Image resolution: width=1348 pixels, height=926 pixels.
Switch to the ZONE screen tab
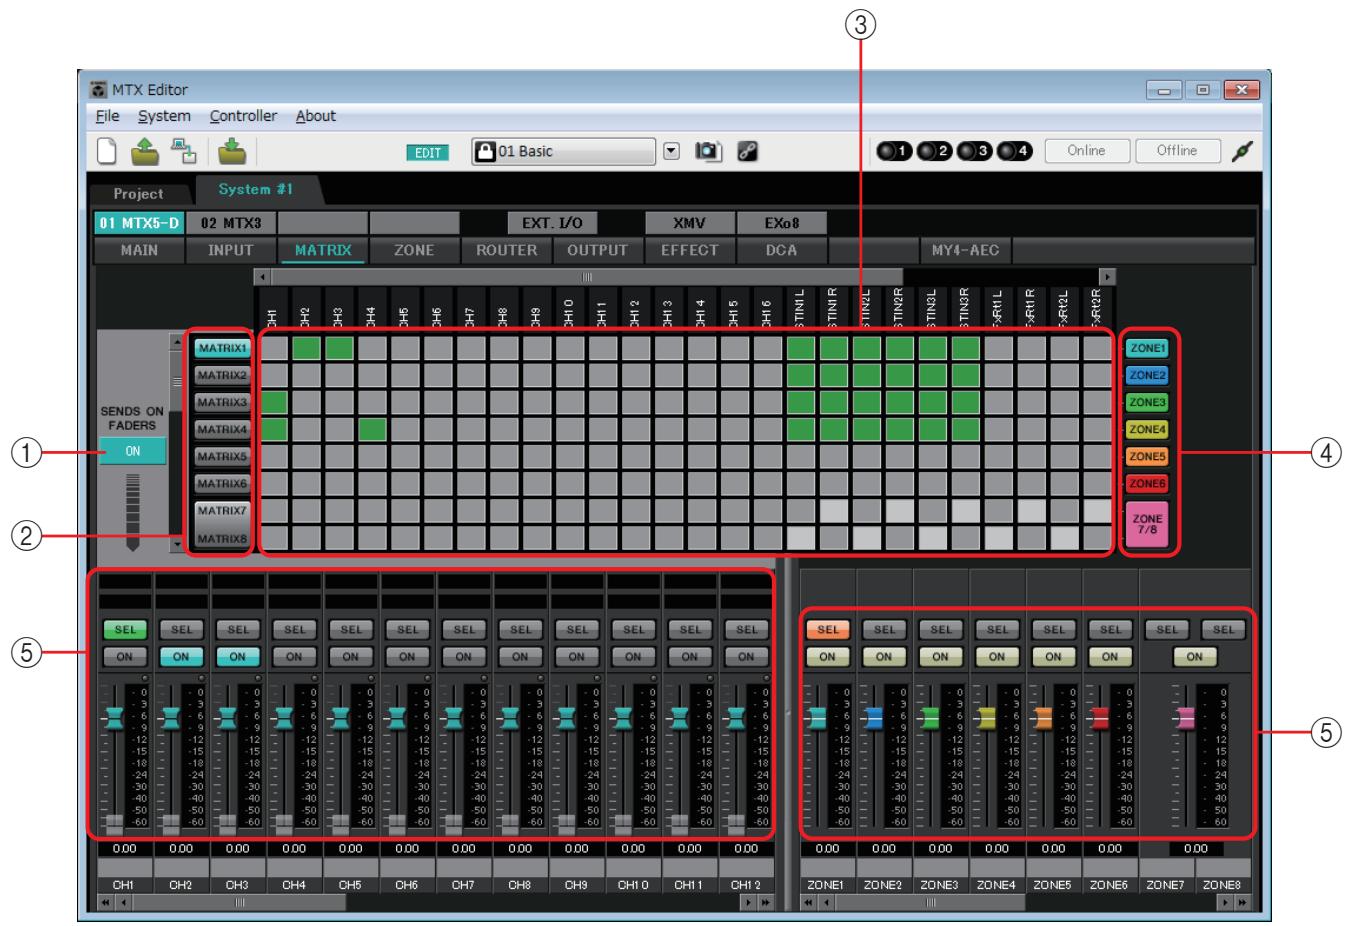pyautogui.click(x=414, y=250)
